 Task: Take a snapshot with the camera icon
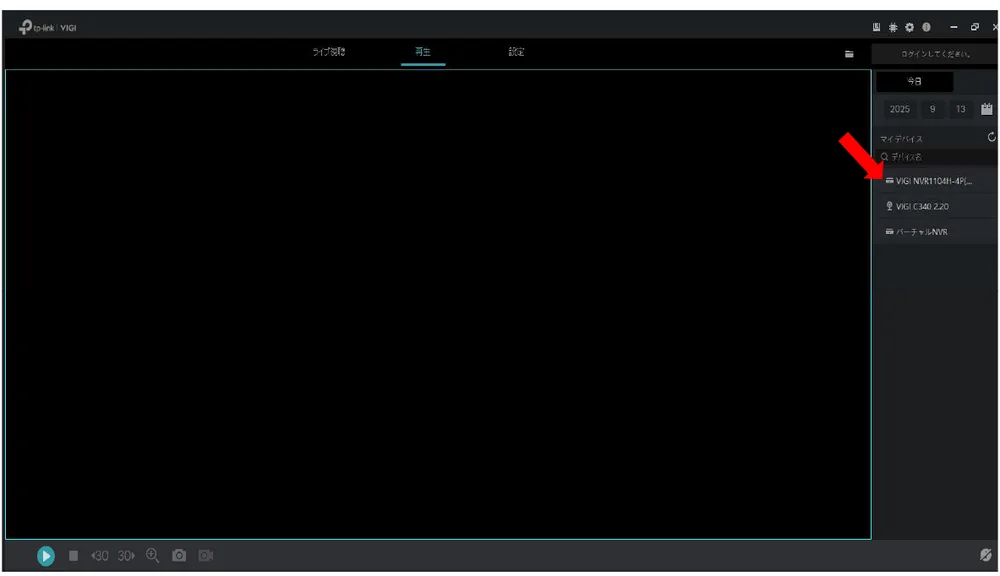179,556
